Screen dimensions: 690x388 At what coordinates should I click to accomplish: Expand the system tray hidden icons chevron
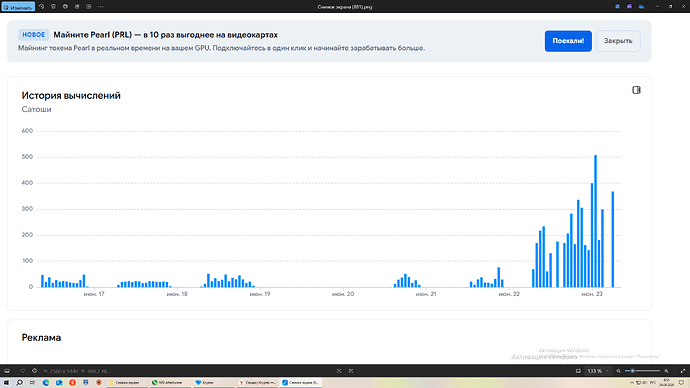632,383
